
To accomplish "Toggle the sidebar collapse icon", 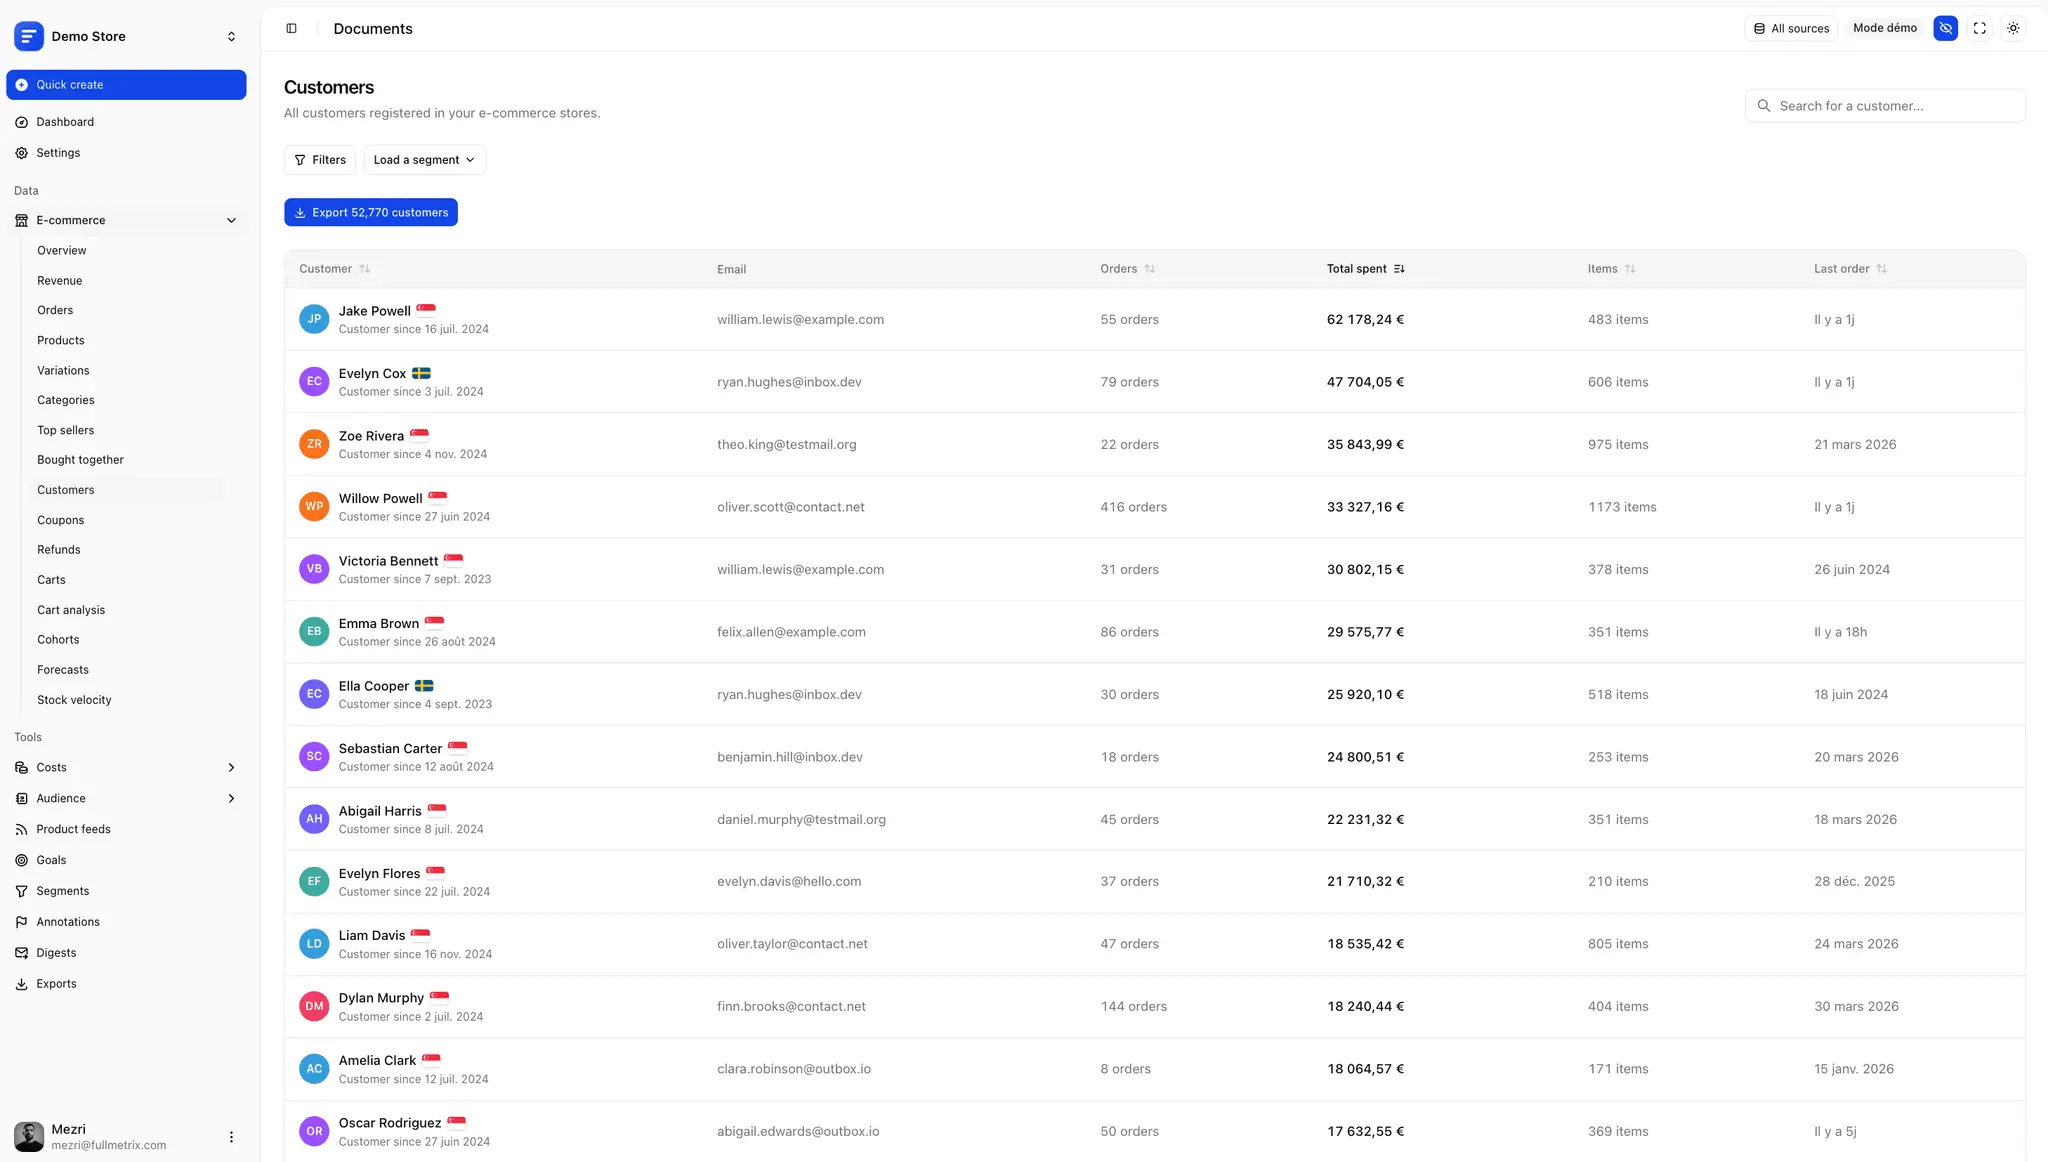I will click(291, 28).
